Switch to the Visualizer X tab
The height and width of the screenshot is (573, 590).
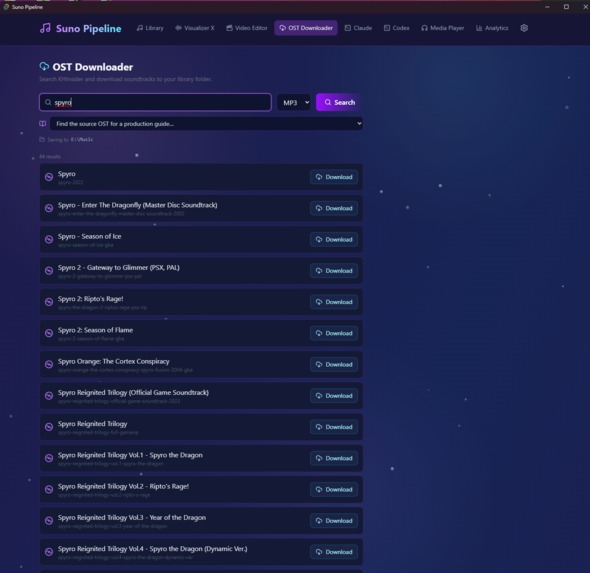[x=195, y=28]
